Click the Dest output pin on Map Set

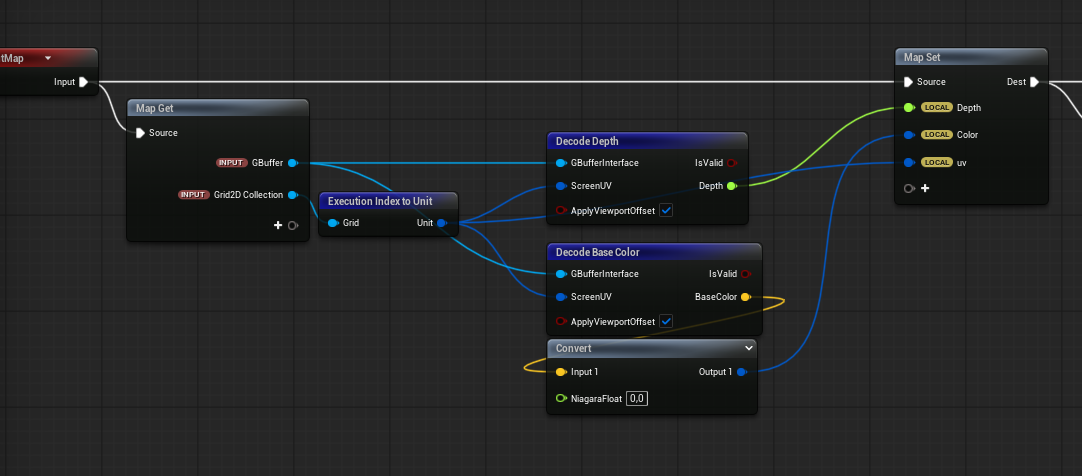(x=1034, y=82)
